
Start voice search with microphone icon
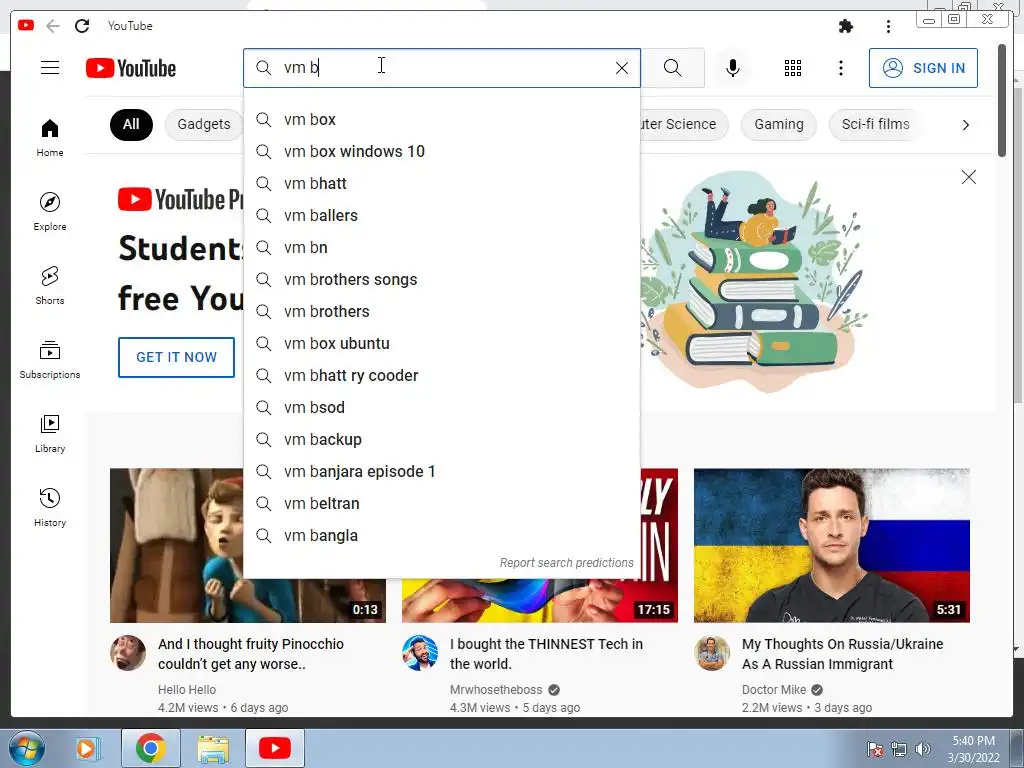(x=733, y=68)
